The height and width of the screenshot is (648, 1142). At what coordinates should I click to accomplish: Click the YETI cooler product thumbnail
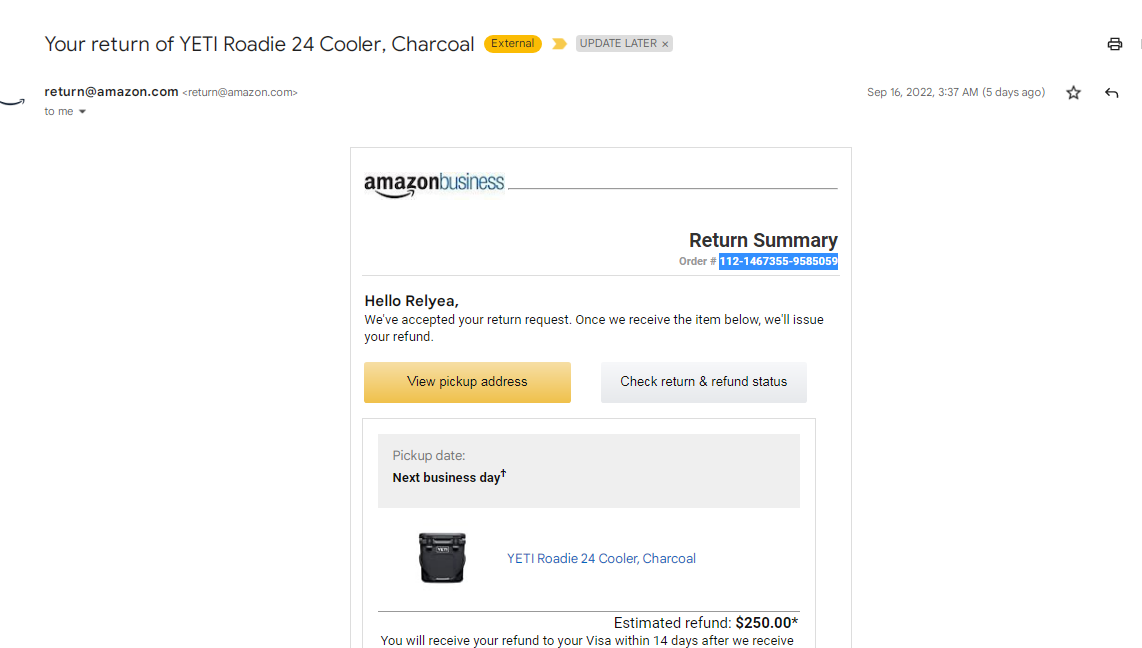click(442, 558)
